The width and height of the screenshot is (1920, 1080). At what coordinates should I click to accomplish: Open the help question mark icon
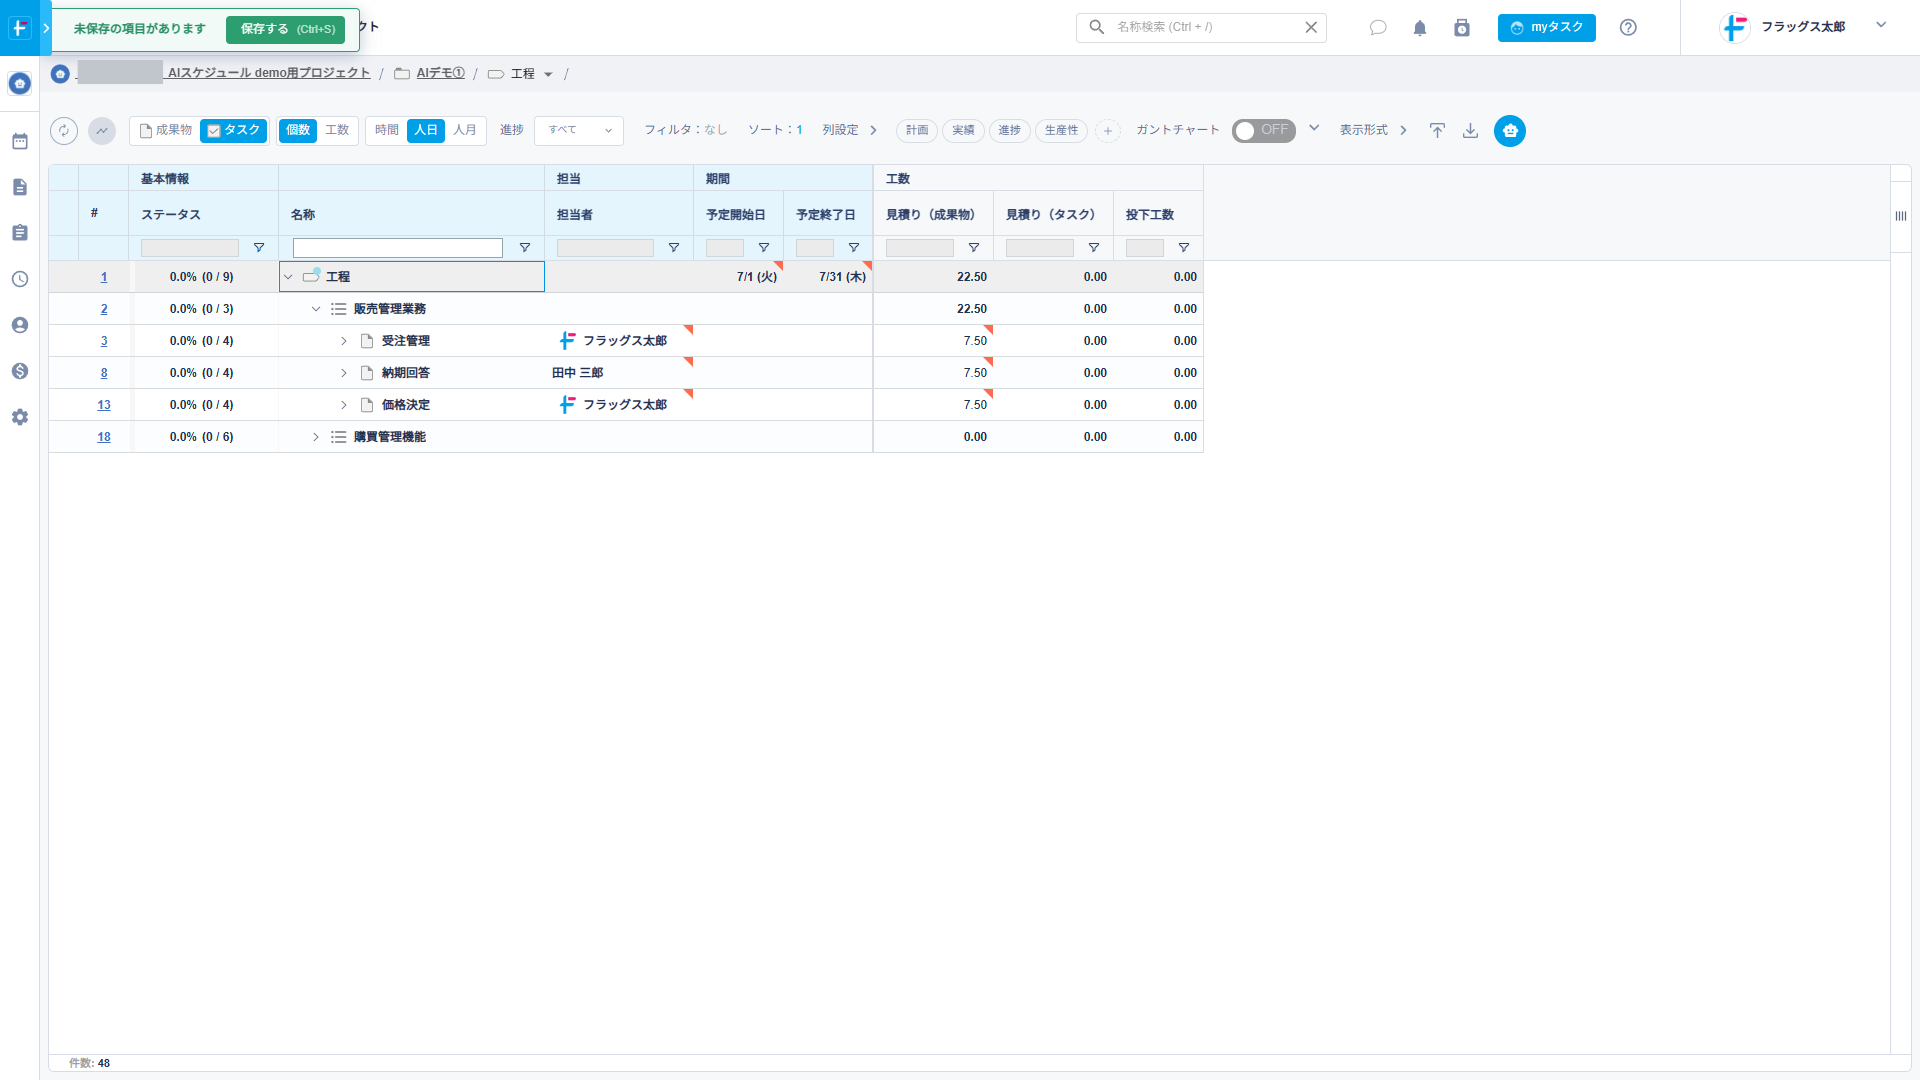[1628, 28]
